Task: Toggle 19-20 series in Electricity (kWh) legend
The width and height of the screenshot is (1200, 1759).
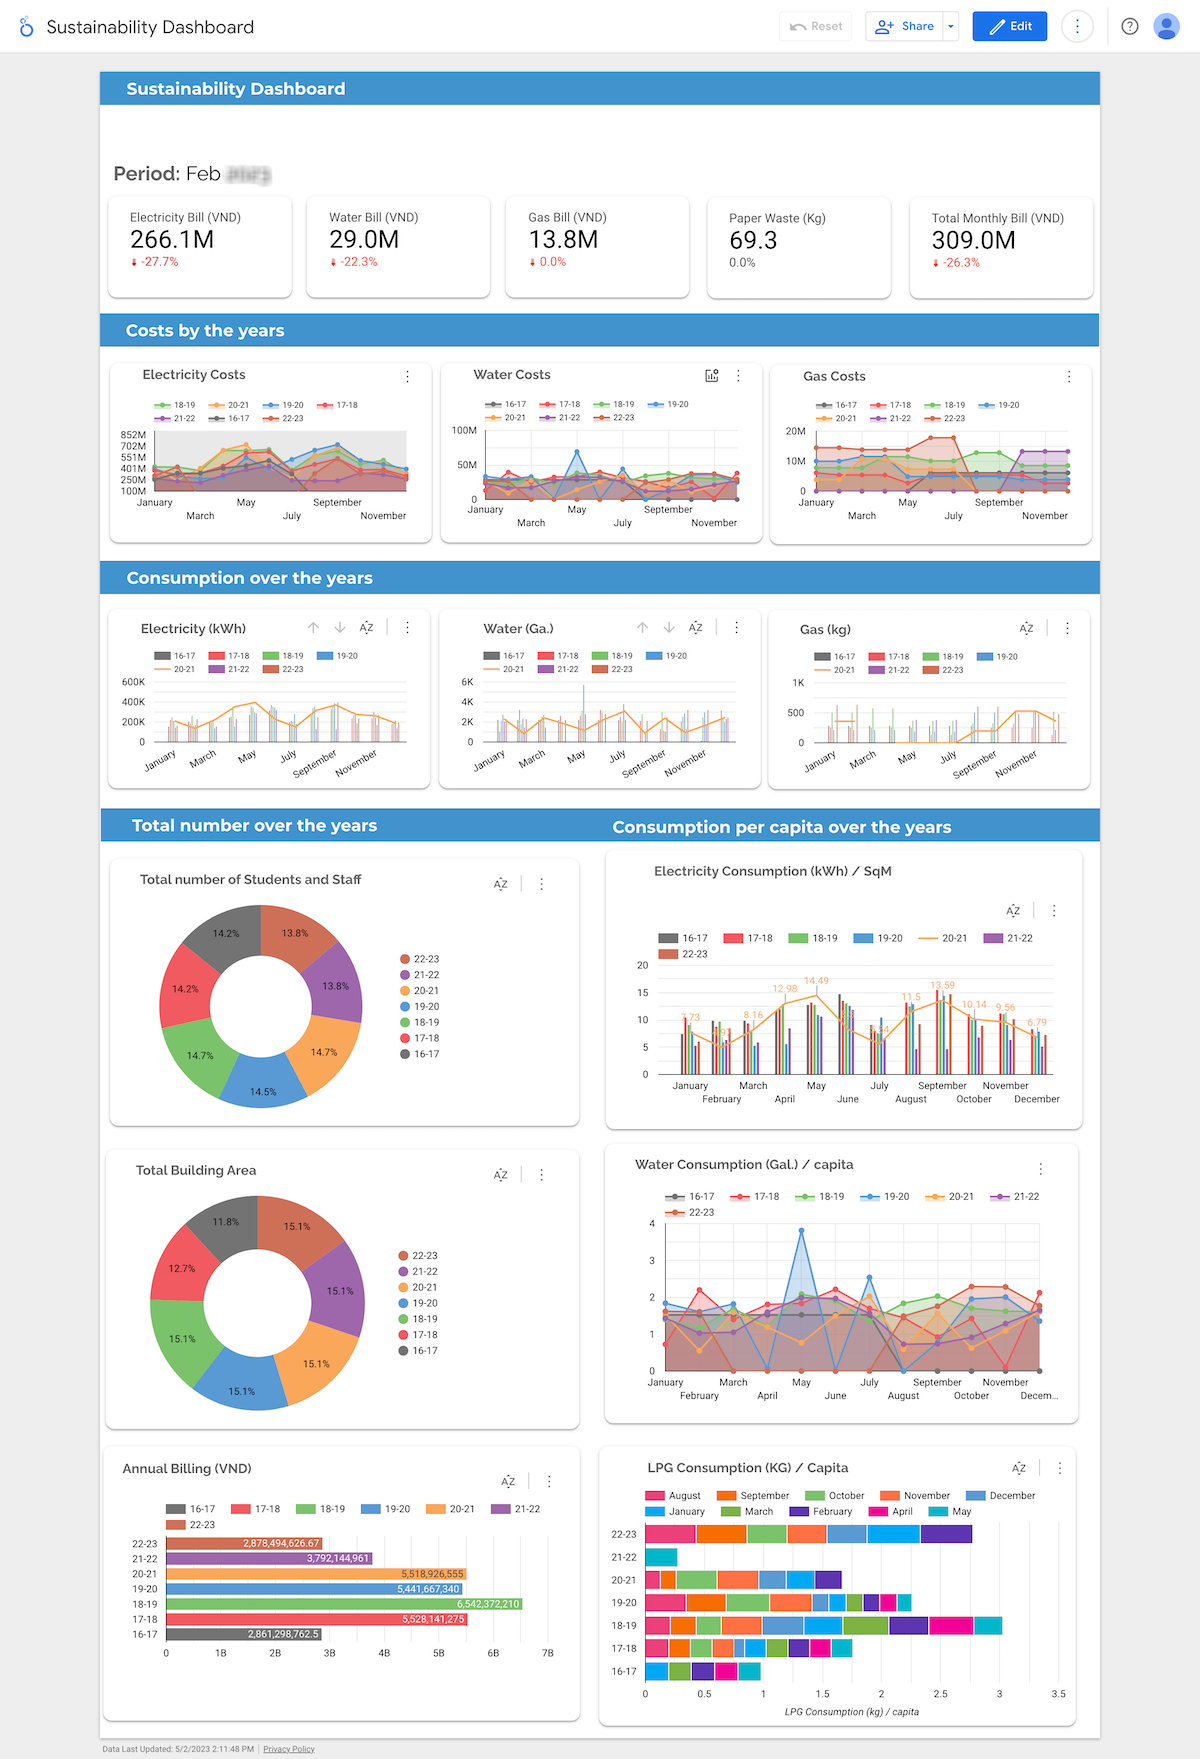Action: coord(337,656)
